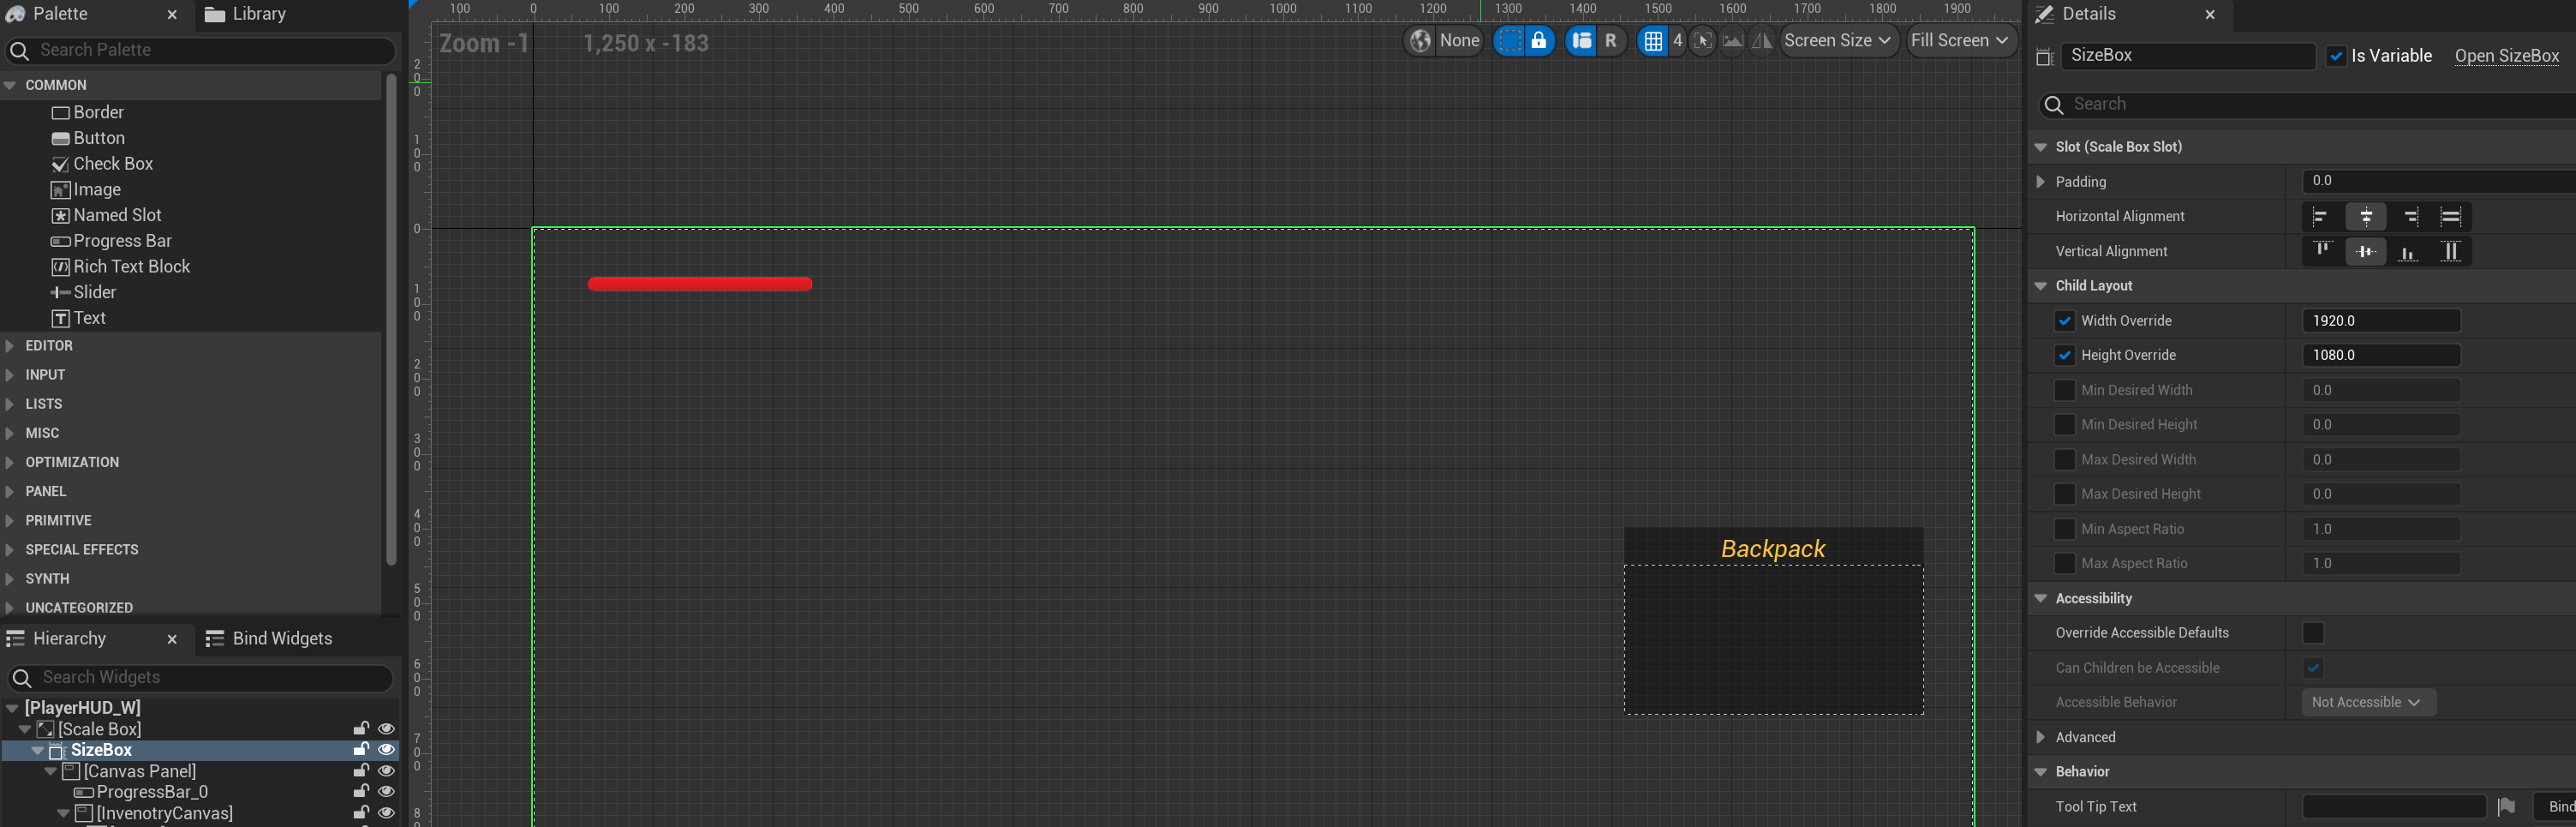Viewport: 2576px width, 827px height.
Task: Lock the SizeBox widget in hierarchy
Action: coord(361,750)
